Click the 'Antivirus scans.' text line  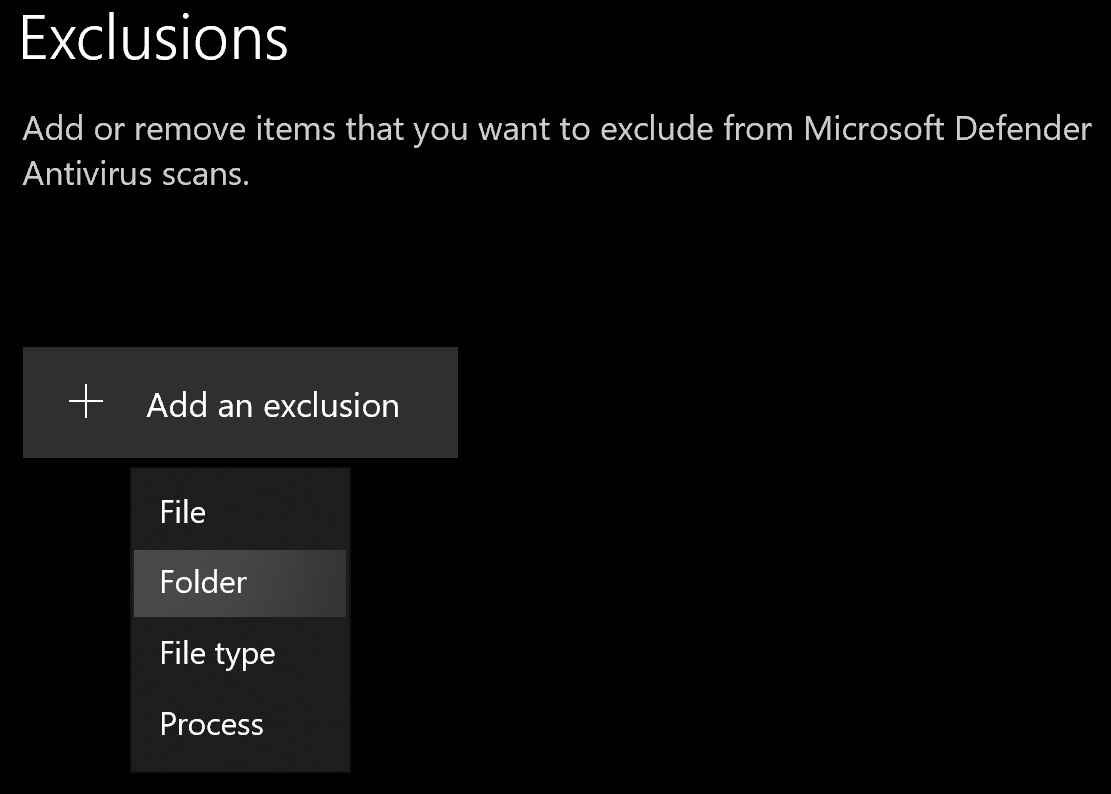pos(136,174)
